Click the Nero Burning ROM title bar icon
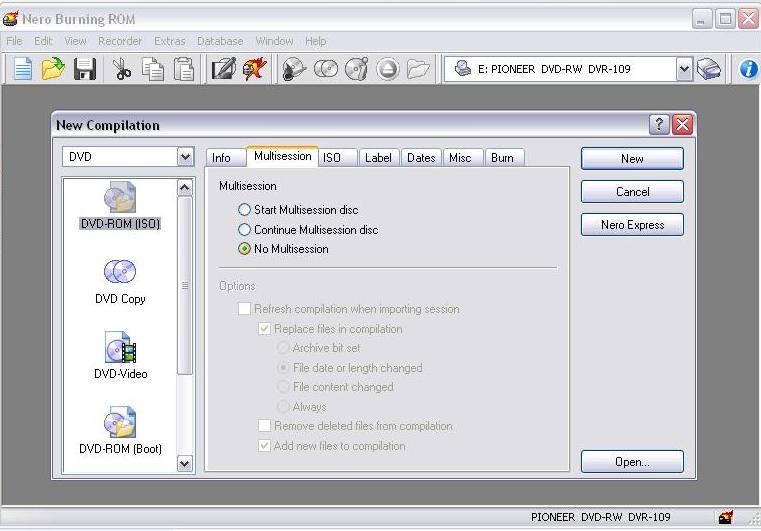The height and width of the screenshot is (531, 761). pyautogui.click(x=11, y=19)
